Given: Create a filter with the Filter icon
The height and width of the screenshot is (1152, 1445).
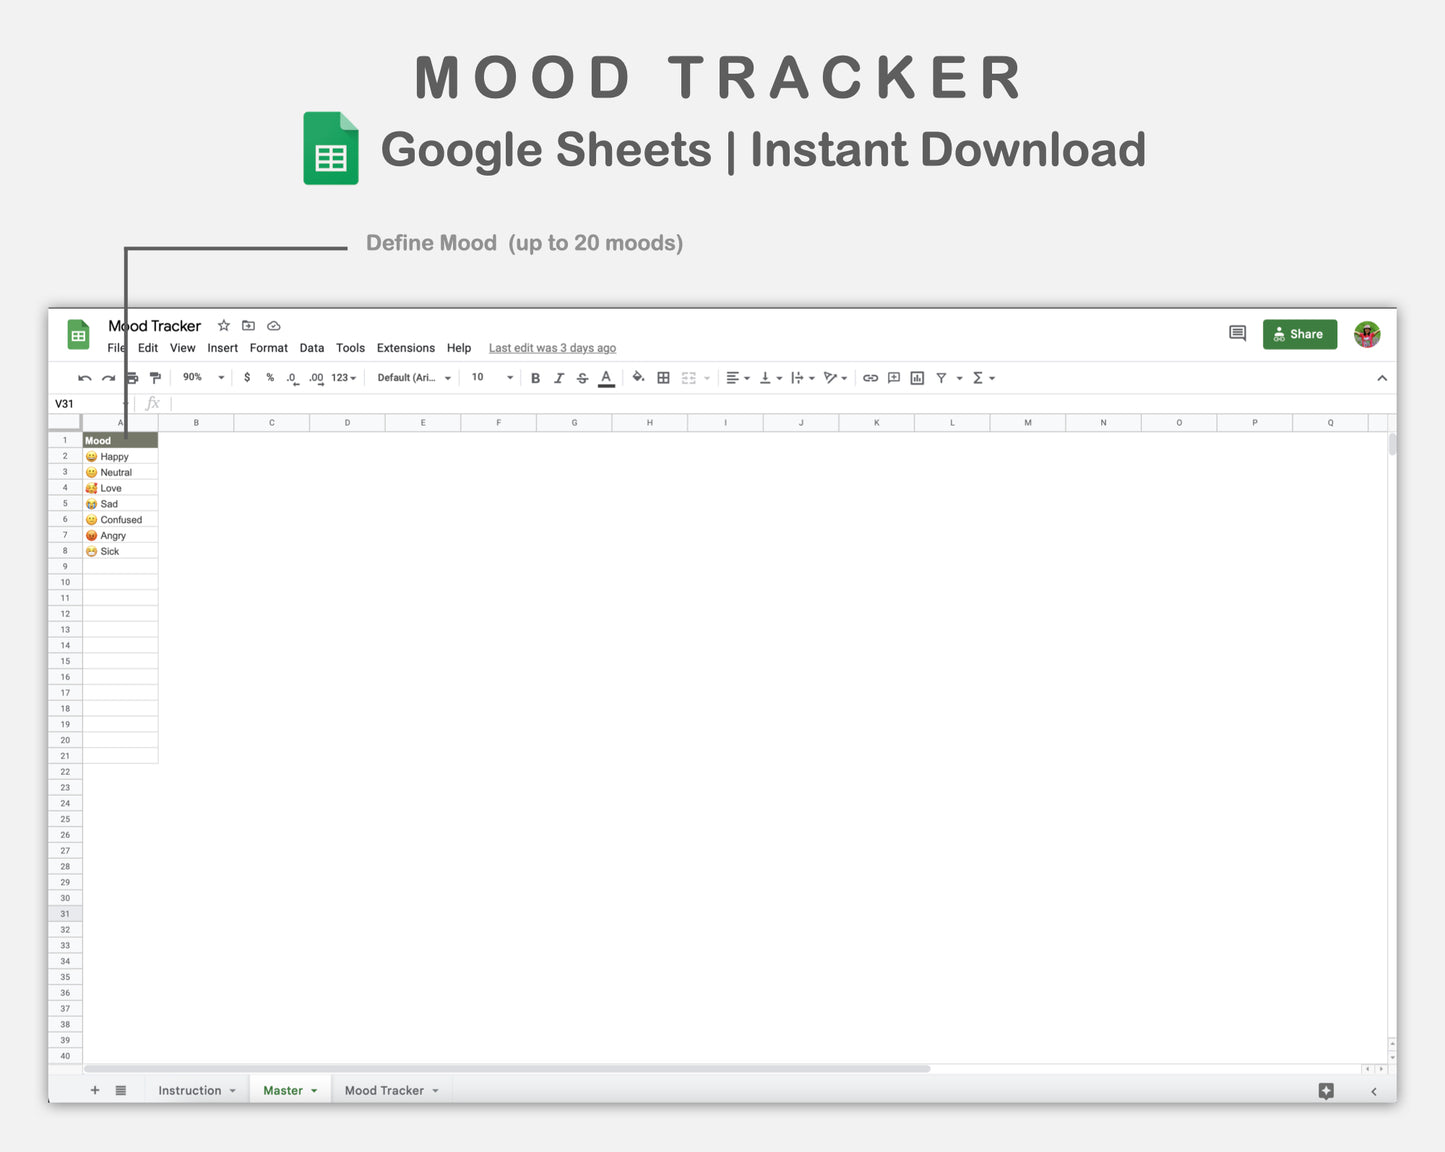Looking at the screenshot, I should pyautogui.click(x=941, y=377).
